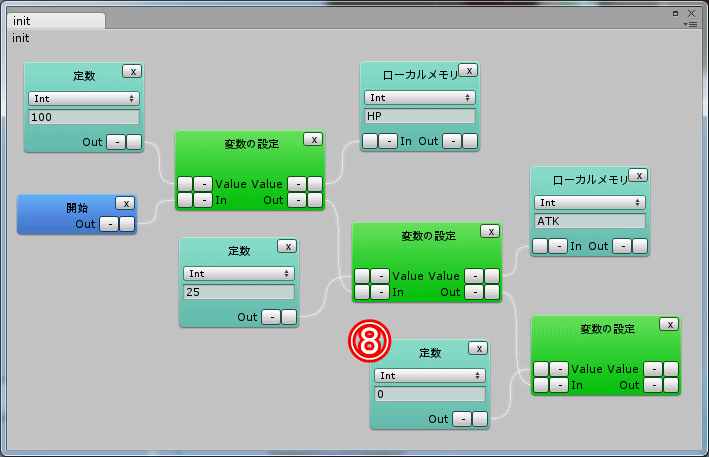Click the output port of 定数 25 node

289,317
